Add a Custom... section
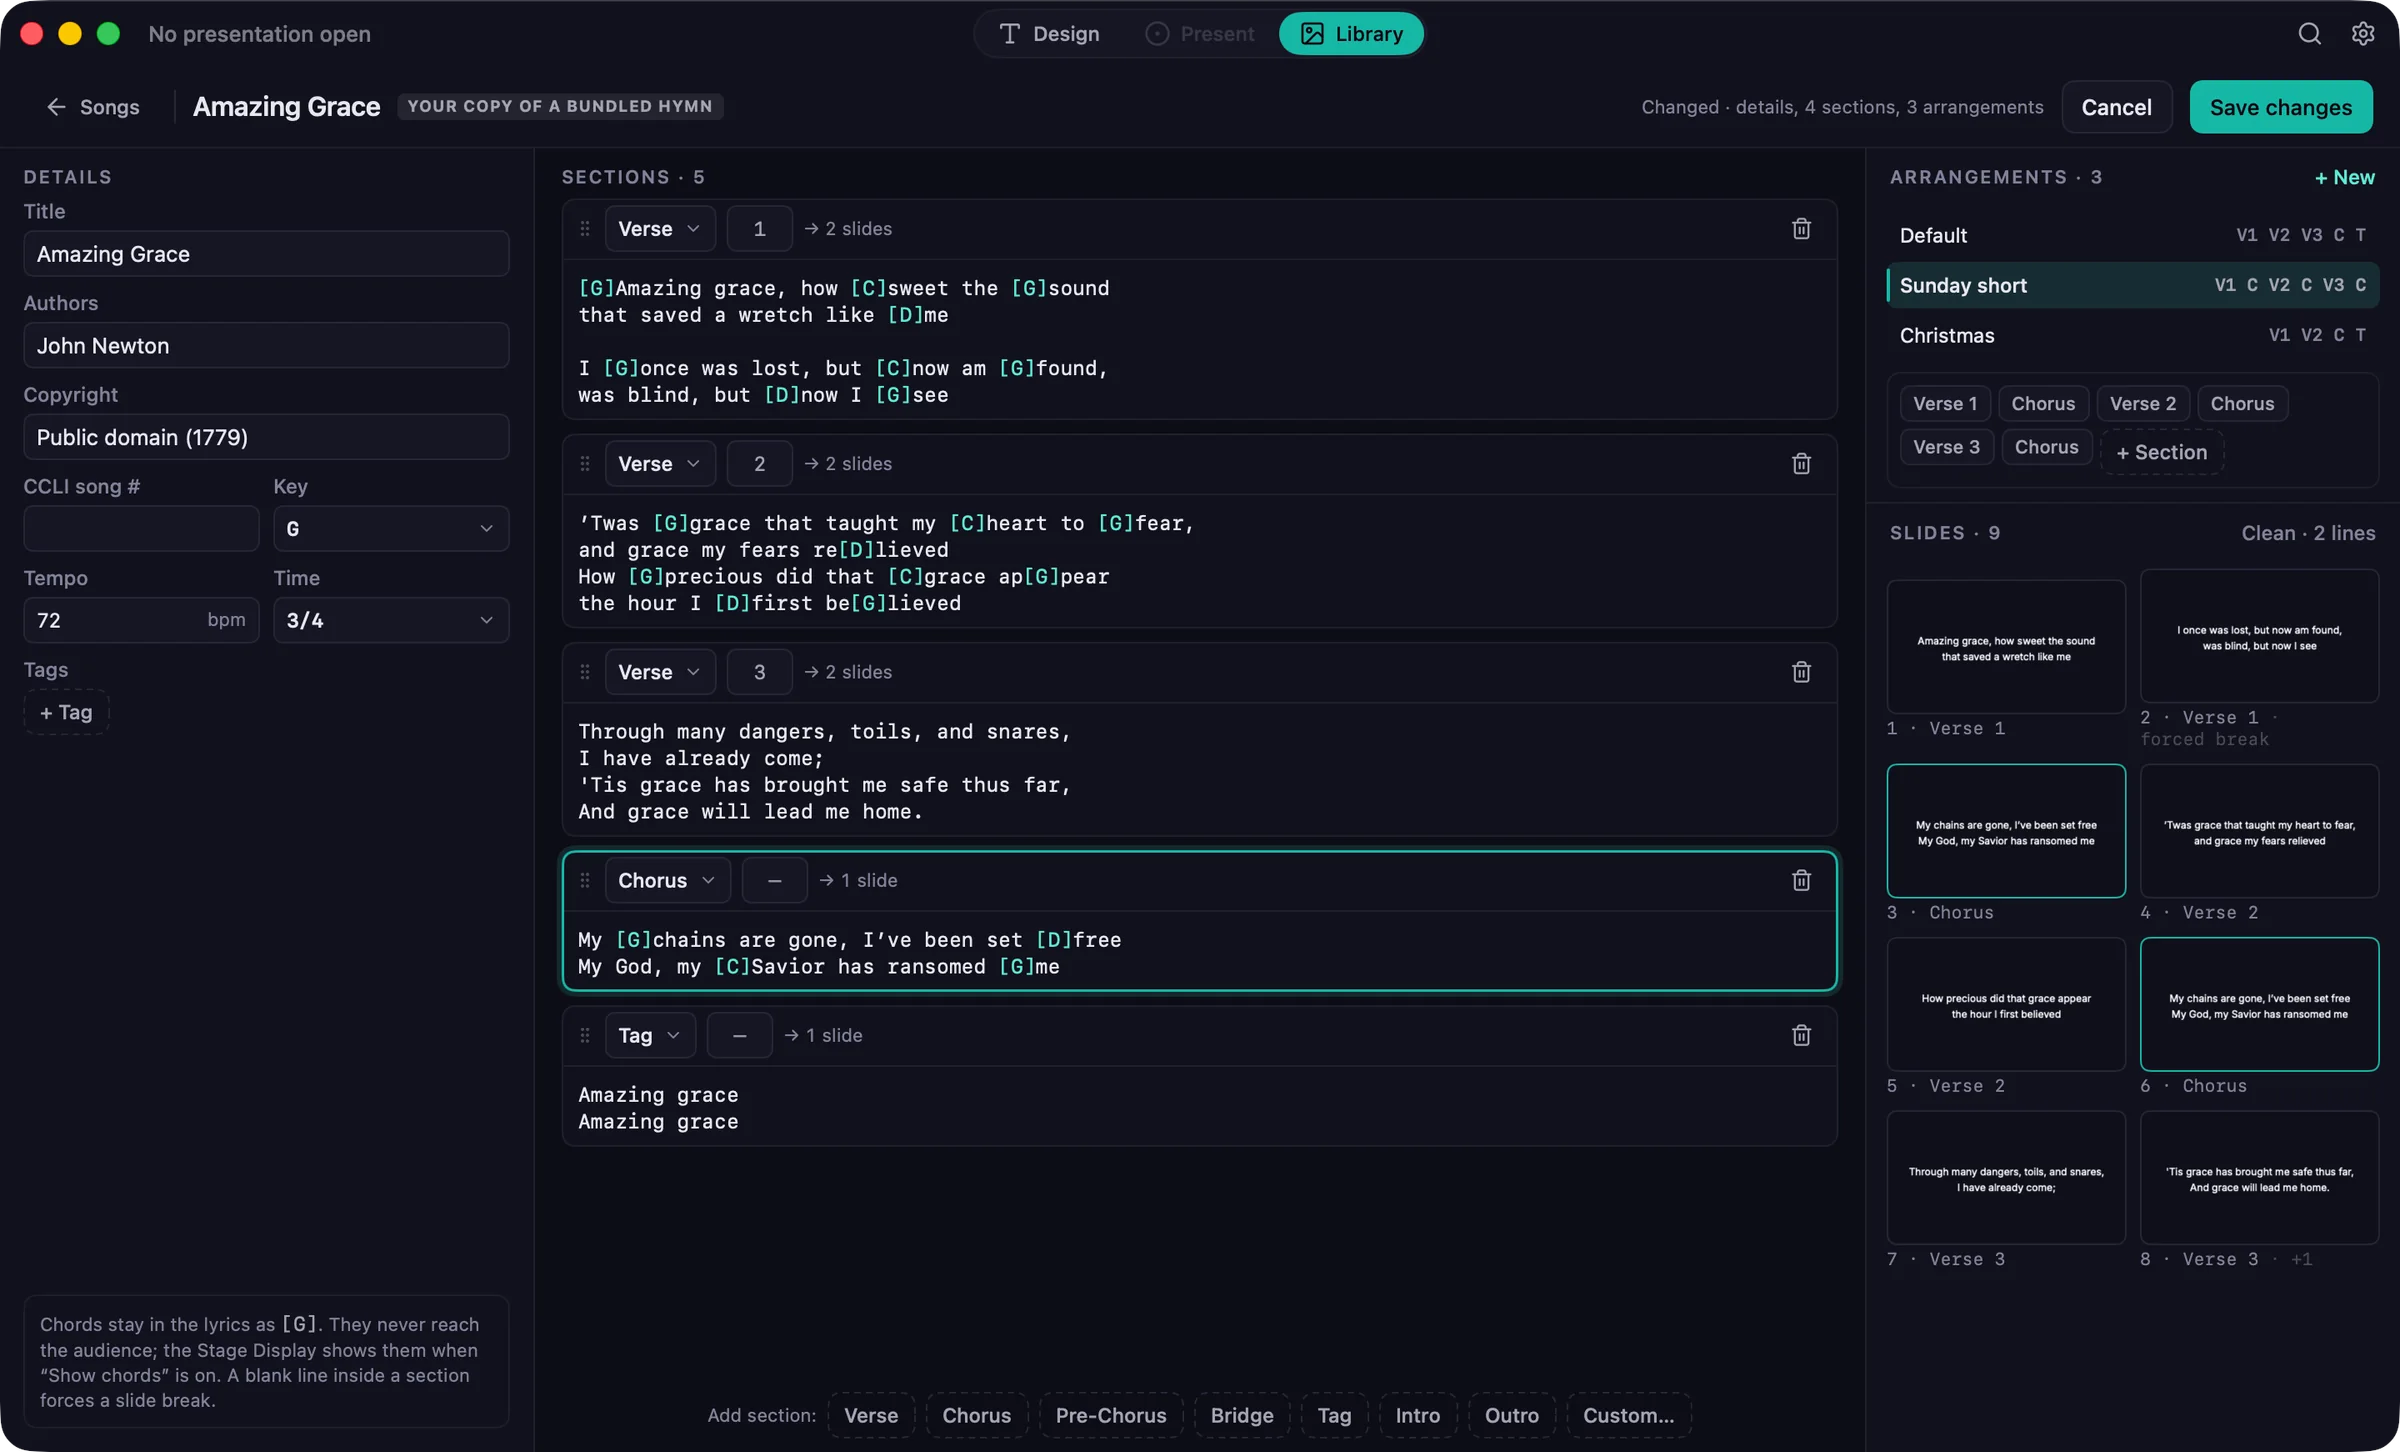The image size is (2400, 1452). pos(1628,1415)
